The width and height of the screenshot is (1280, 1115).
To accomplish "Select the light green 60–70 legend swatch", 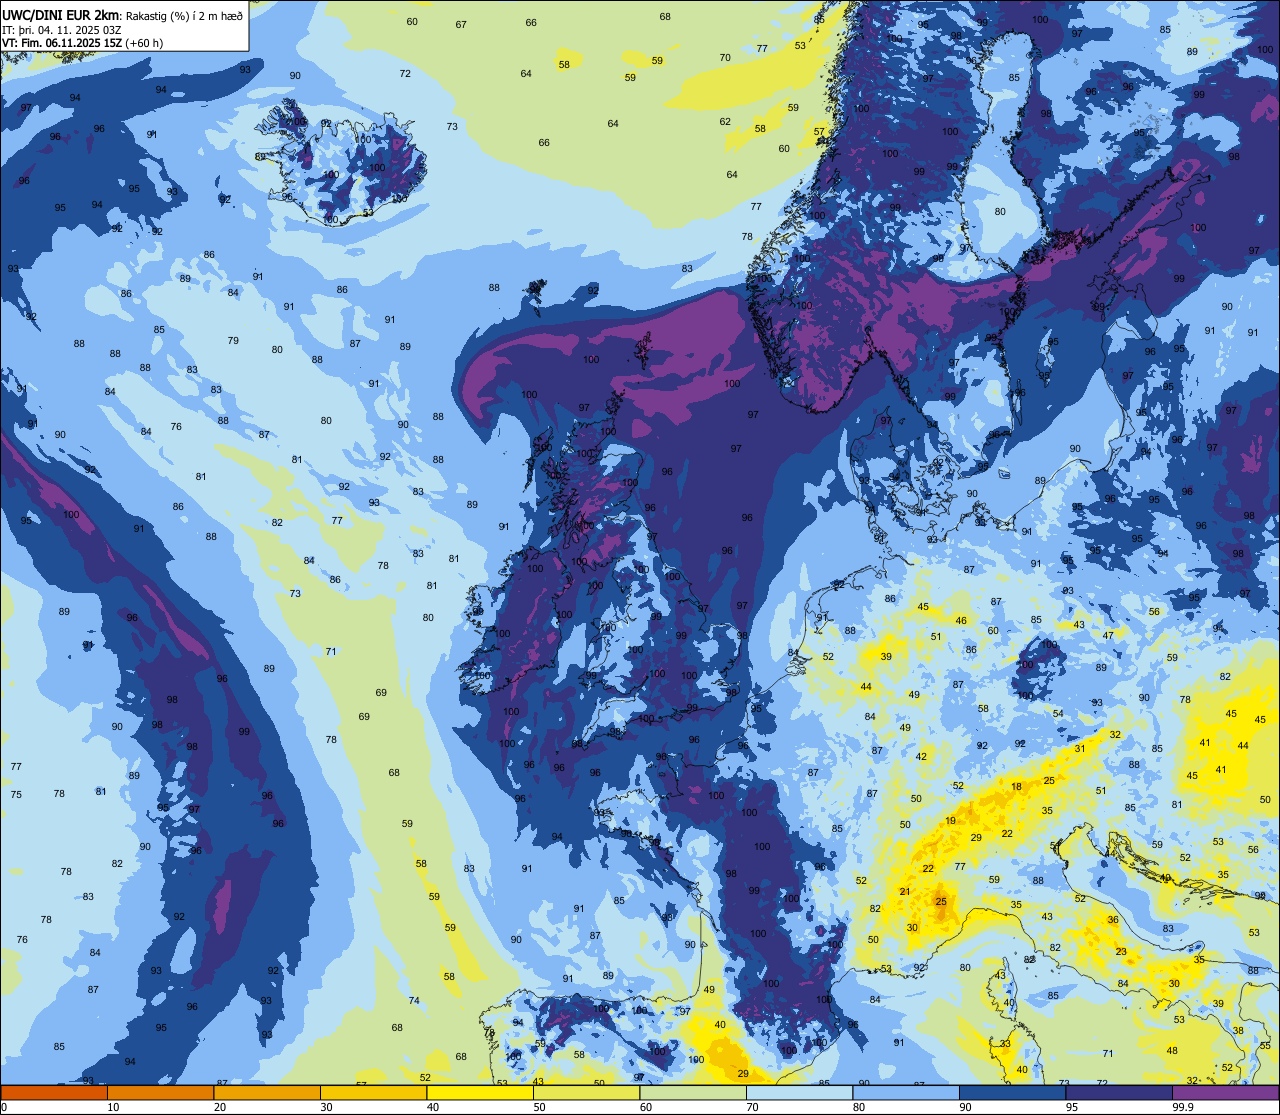I will [693, 1092].
